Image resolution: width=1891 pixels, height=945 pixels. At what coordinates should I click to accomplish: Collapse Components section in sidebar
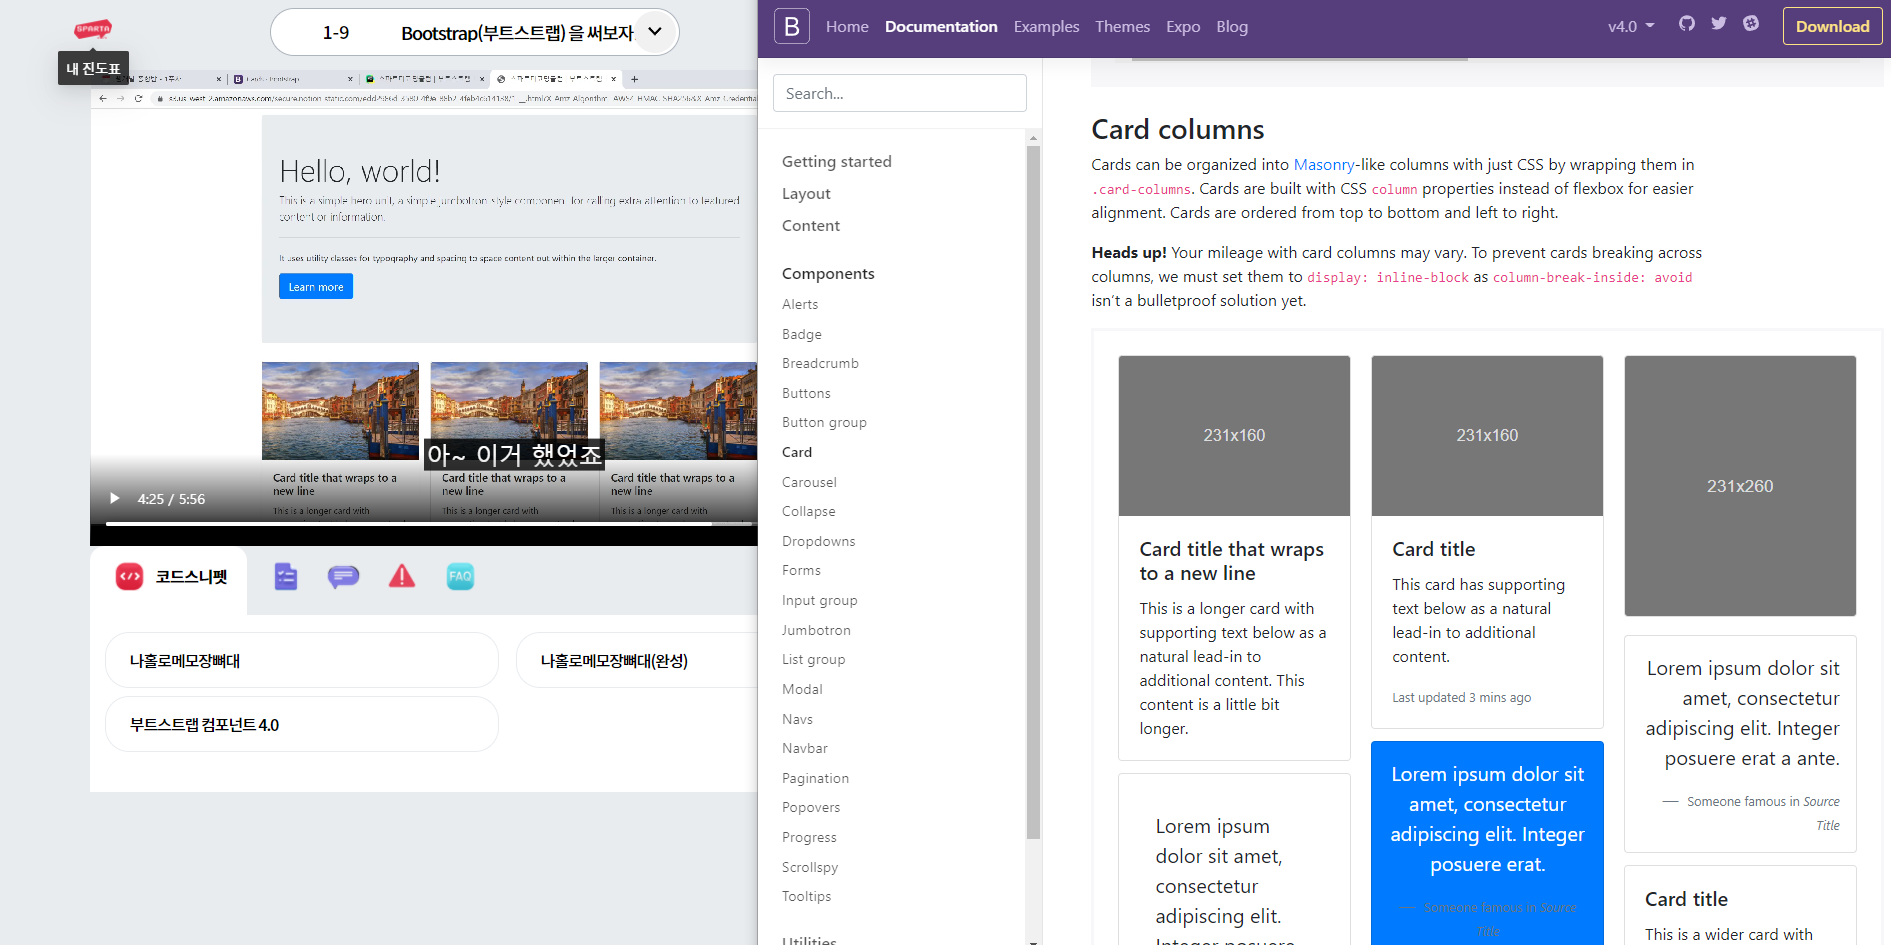coord(828,274)
